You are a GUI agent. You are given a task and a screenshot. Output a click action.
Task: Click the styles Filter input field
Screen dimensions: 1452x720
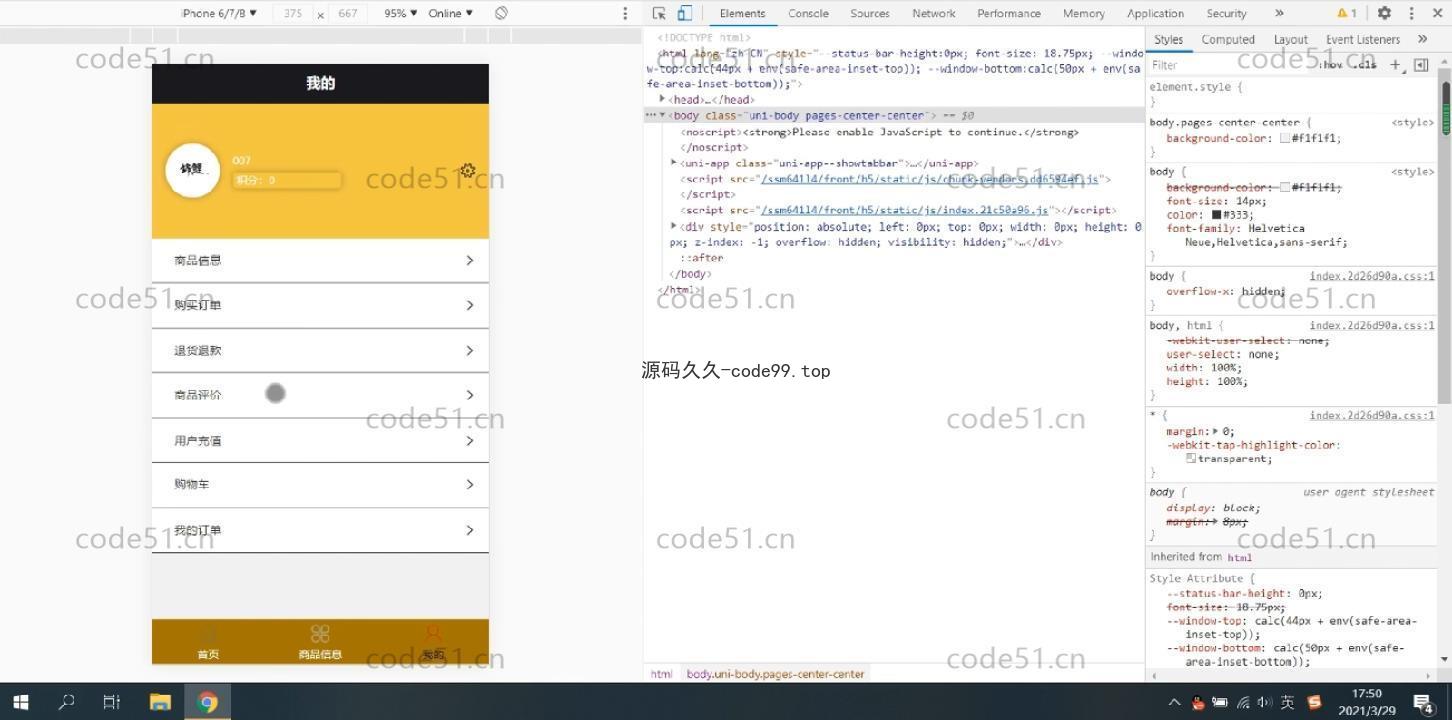[1228, 65]
